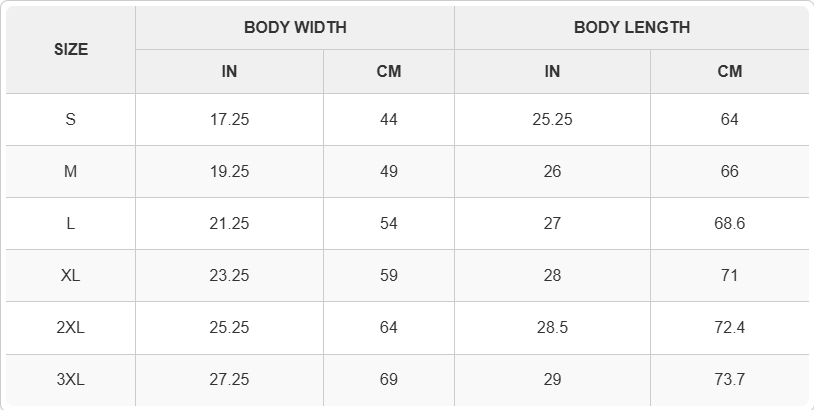Viewport: 814px width, 410px height.
Task: Click the 17.25 body width value
Action: click(x=229, y=119)
